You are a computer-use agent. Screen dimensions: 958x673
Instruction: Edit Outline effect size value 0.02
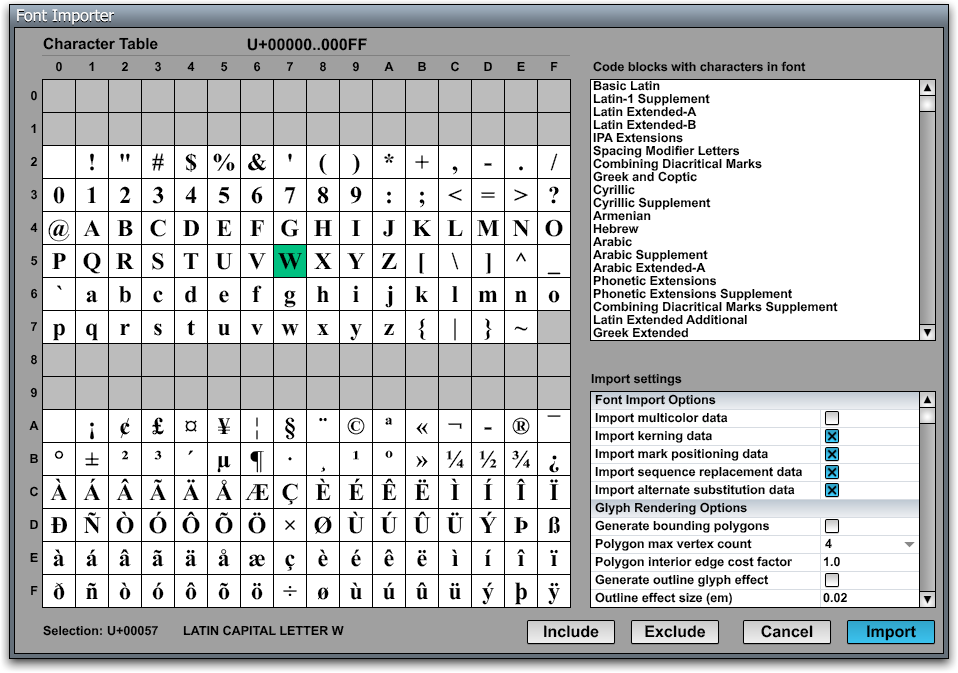click(869, 598)
